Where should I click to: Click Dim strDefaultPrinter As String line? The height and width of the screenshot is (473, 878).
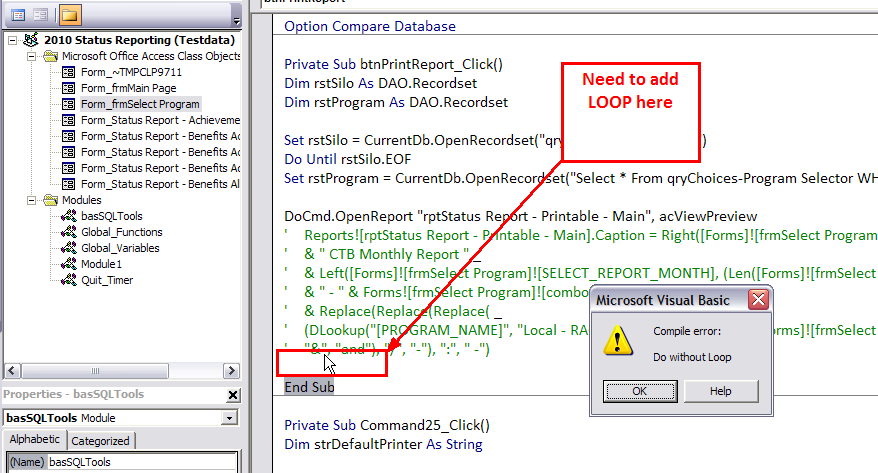pos(383,444)
